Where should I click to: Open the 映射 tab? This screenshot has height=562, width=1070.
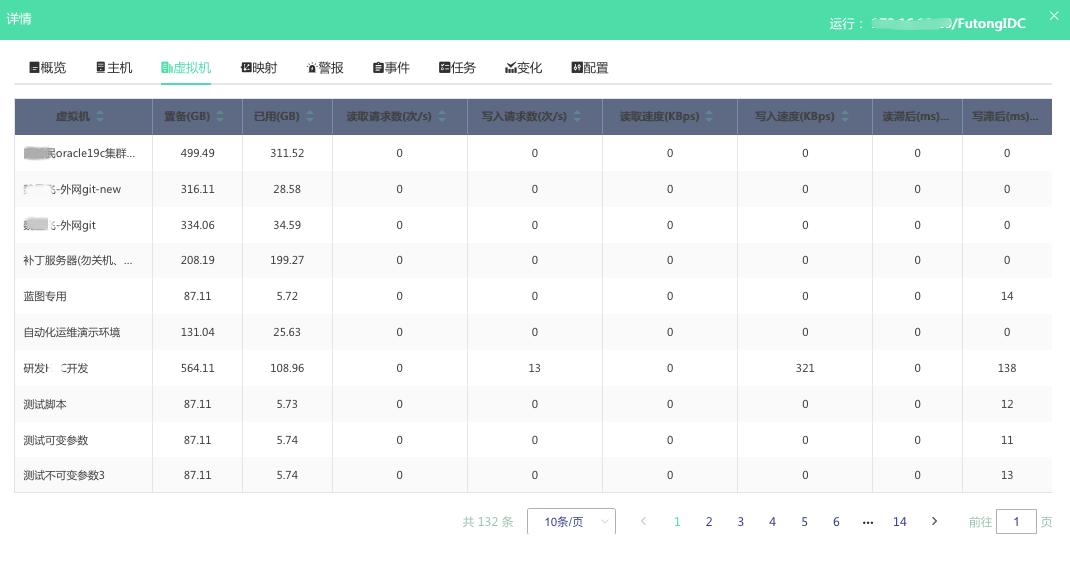click(259, 68)
